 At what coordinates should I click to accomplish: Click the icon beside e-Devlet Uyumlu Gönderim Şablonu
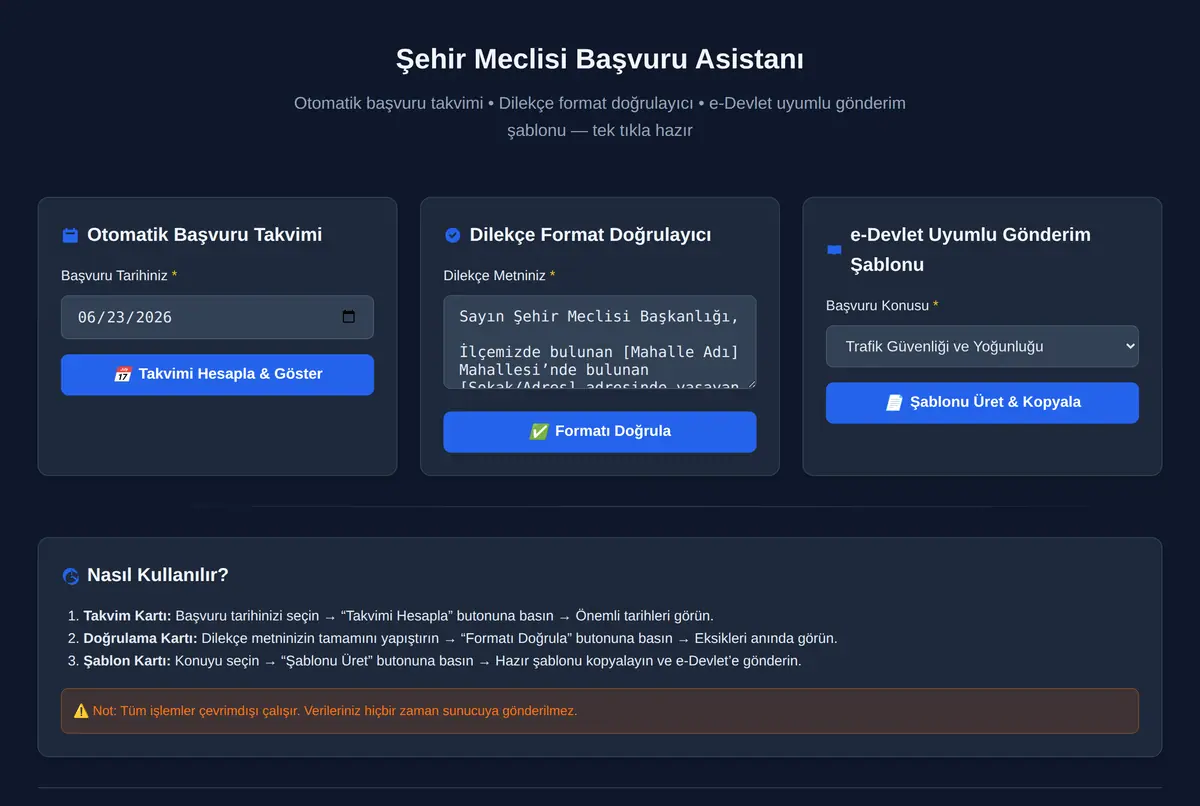click(834, 250)
